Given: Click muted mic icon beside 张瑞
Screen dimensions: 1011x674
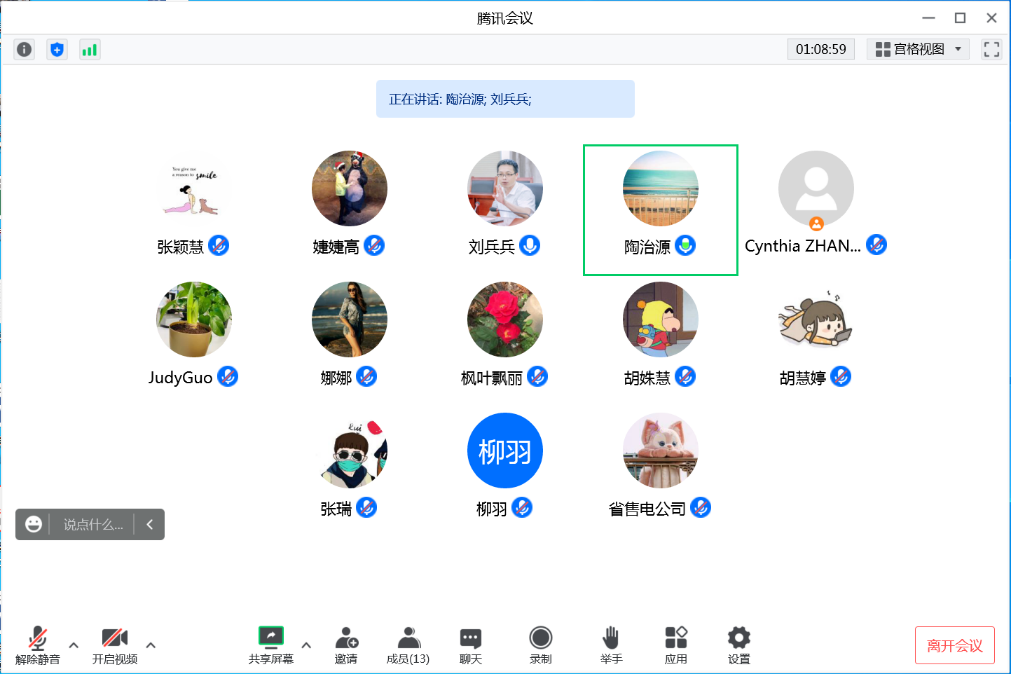Looking at the screenshot, I should pos(366,508).
